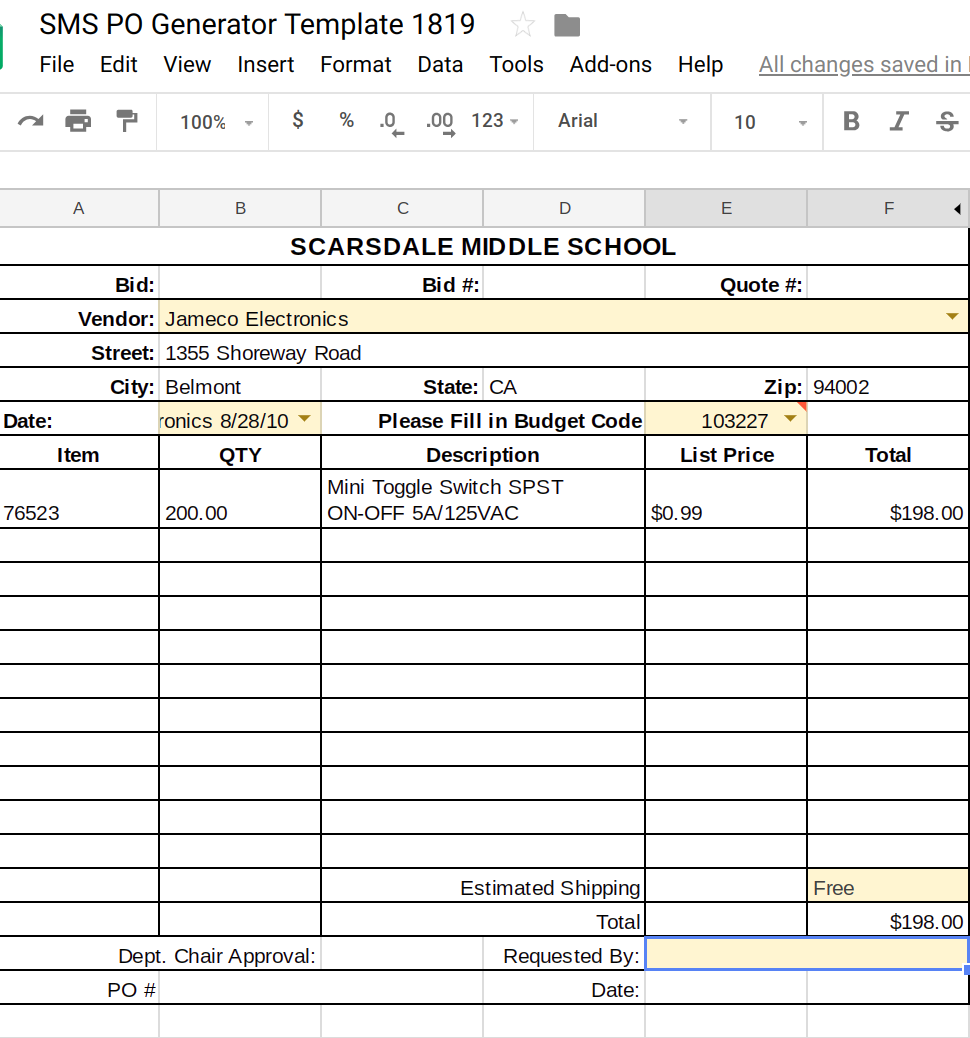This screenshot has width=970, height=1038.
Task: Click the All changes saved link
Action: (x=863, y=65)
